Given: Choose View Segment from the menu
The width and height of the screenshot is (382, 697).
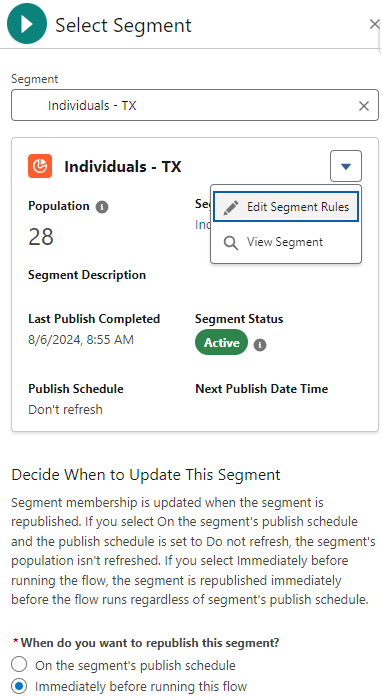Looking at the screenshot, I should (x=286, y=242).
